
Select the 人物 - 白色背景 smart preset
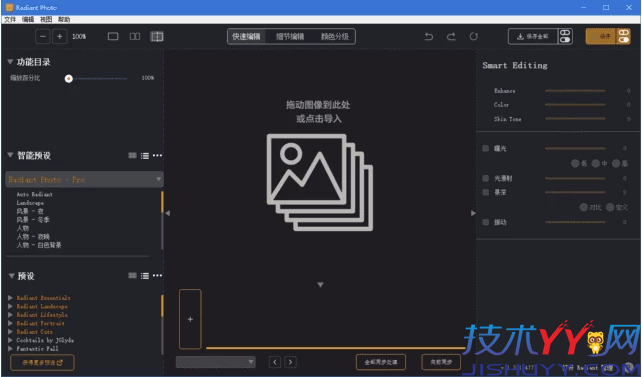(39, 245)
